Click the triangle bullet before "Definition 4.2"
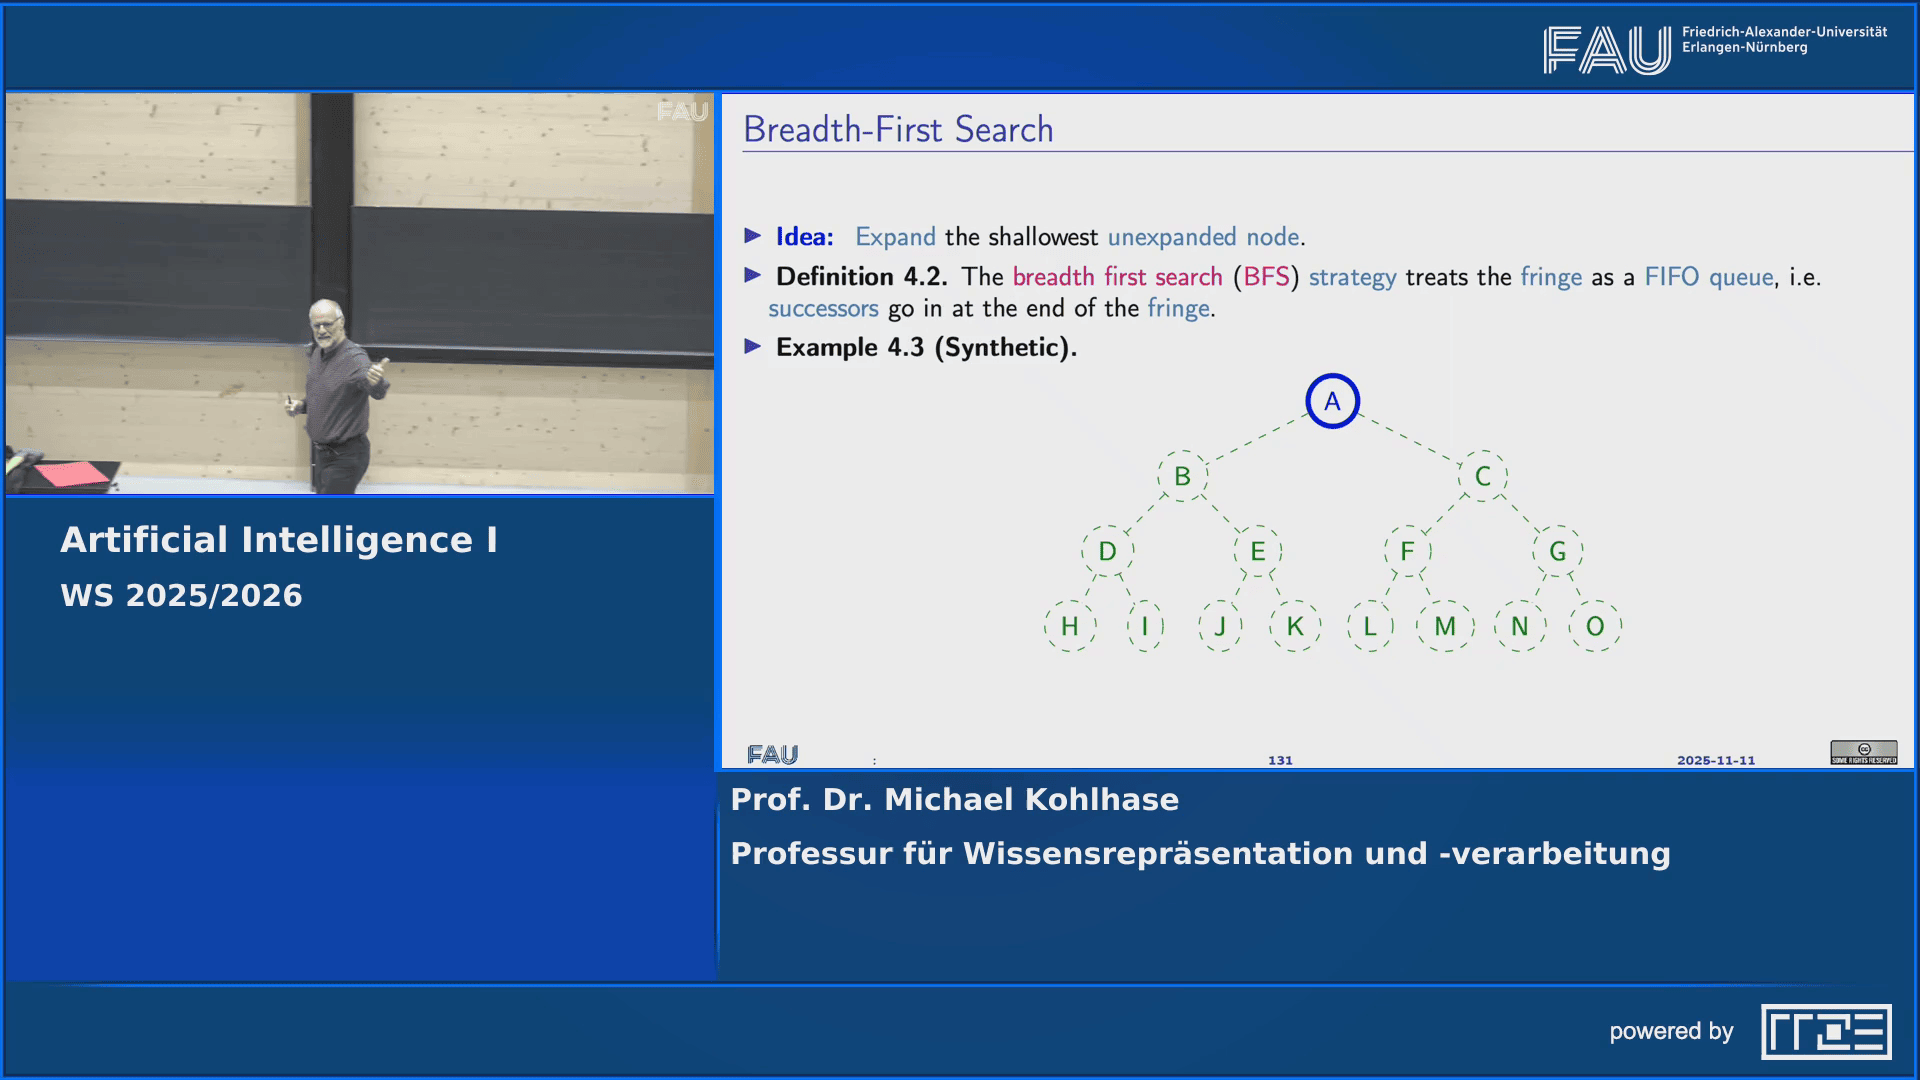 click(x=753, y=277)
